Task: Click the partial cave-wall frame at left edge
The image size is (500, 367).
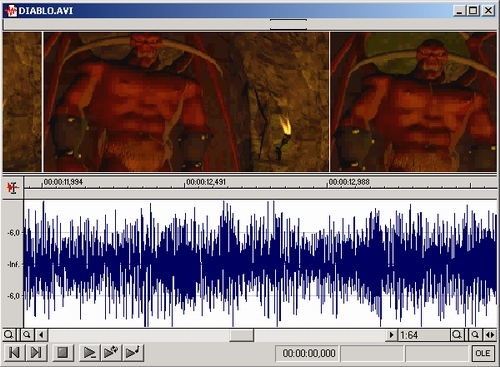Action: (x=22, y=102)
